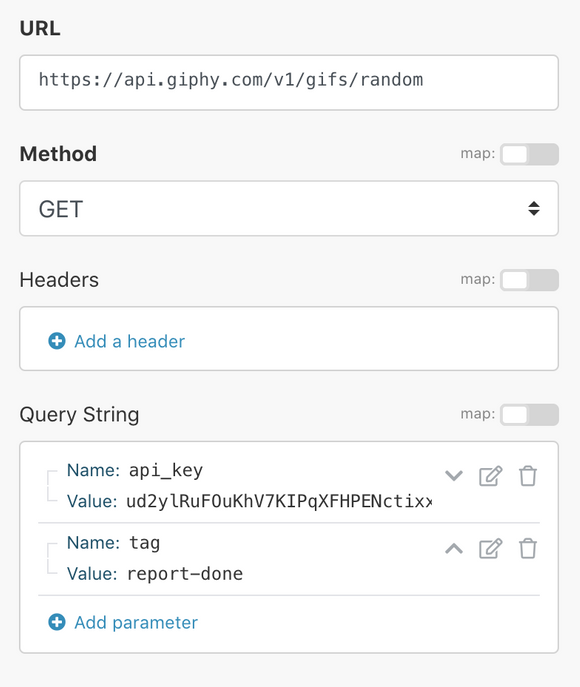
Task: Click the Method dropdown arrows
Action: (534, 209)
